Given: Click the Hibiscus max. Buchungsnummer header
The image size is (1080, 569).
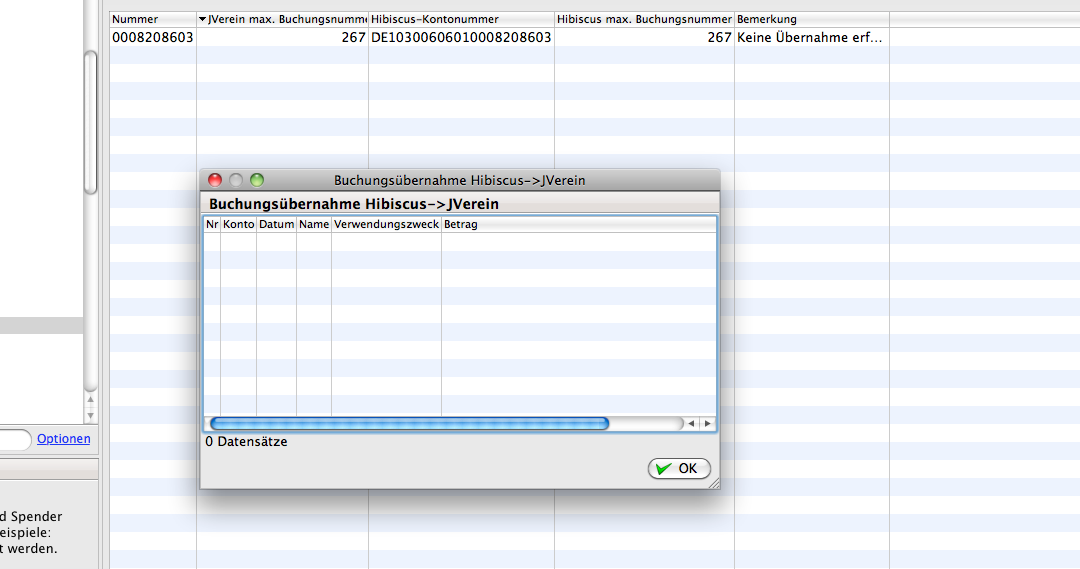Looking at the screenshot, I should coord(644,19).
